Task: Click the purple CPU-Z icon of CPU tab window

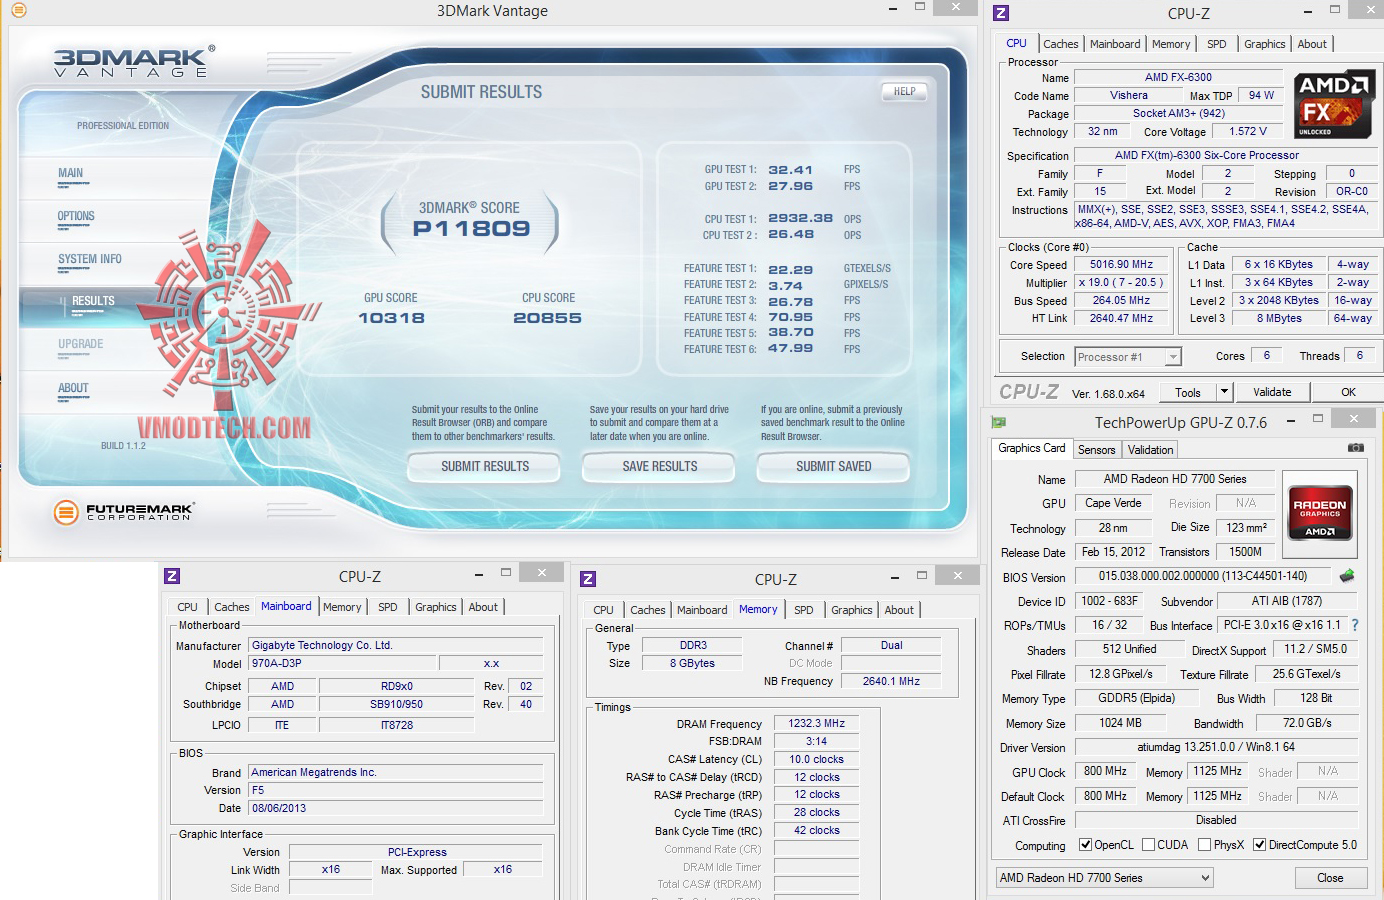Action: click(1001, 13)
